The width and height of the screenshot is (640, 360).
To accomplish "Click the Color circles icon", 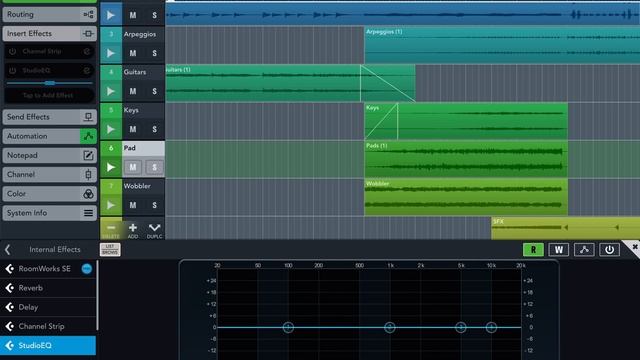I will [88, 193].
